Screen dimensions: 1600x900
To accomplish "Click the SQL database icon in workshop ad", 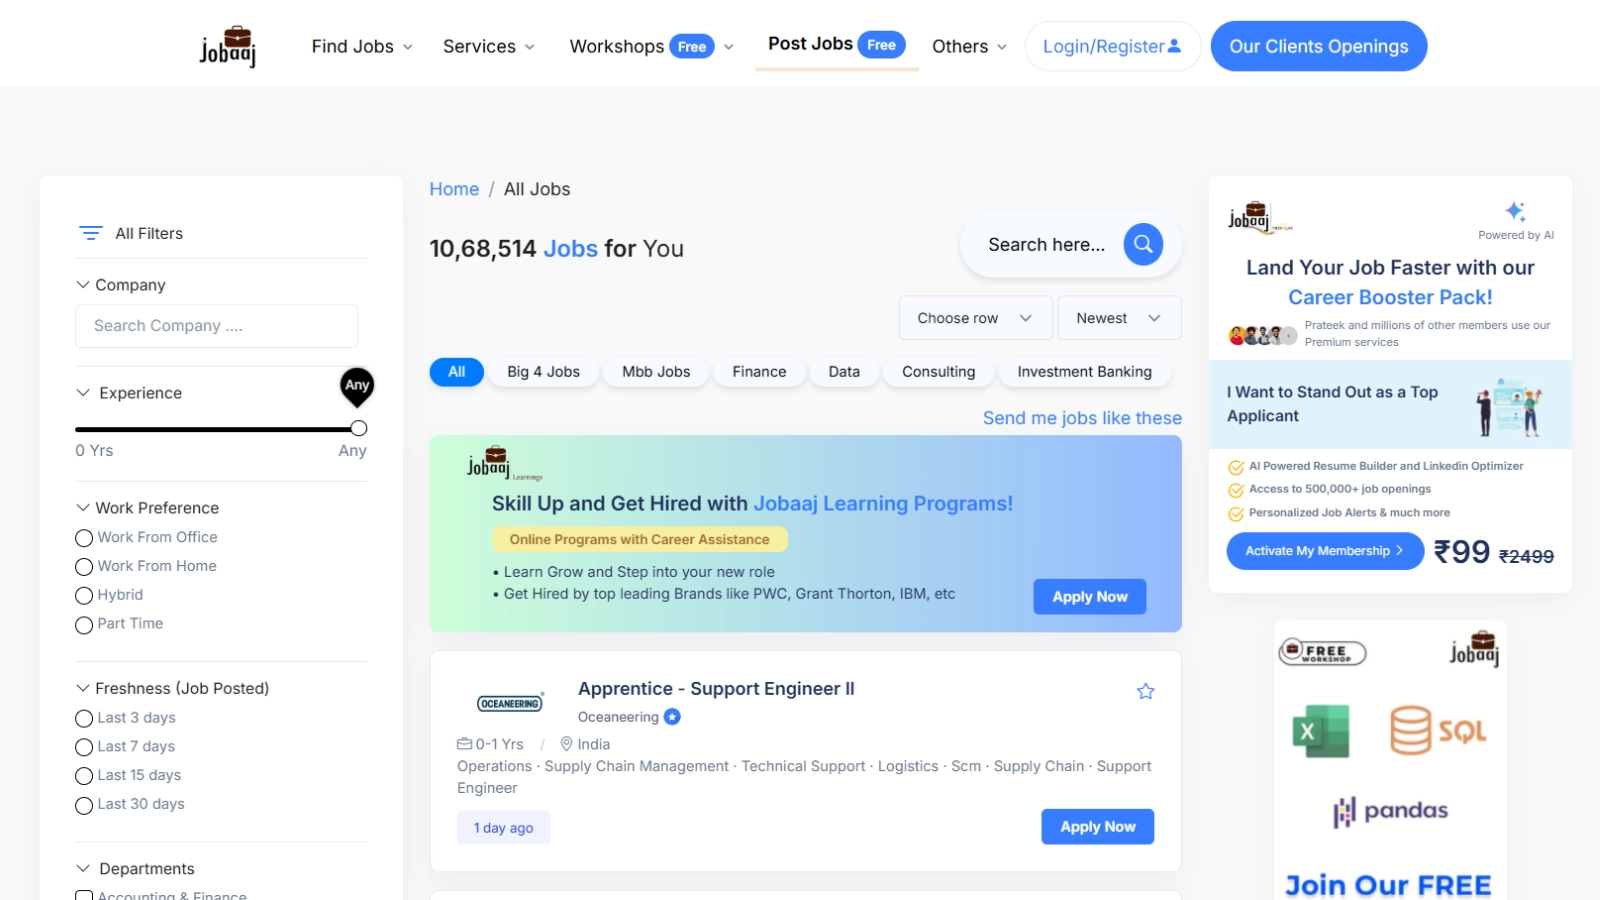I will coord(1438,730).
